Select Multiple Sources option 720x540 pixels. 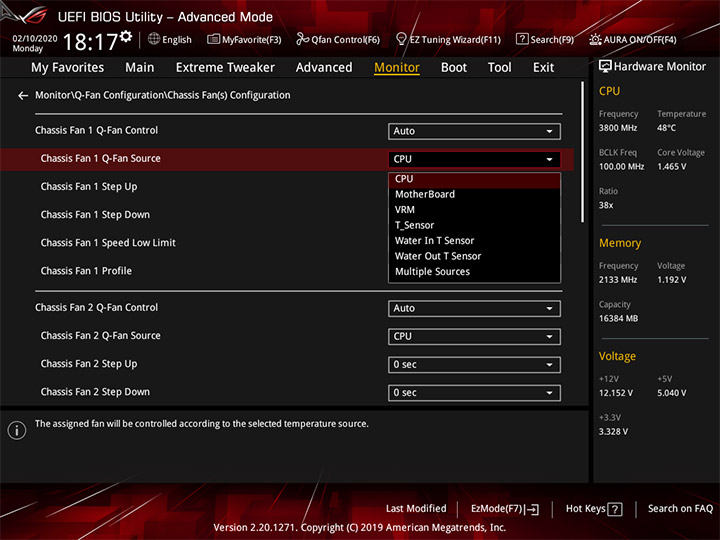pos(474,272)
